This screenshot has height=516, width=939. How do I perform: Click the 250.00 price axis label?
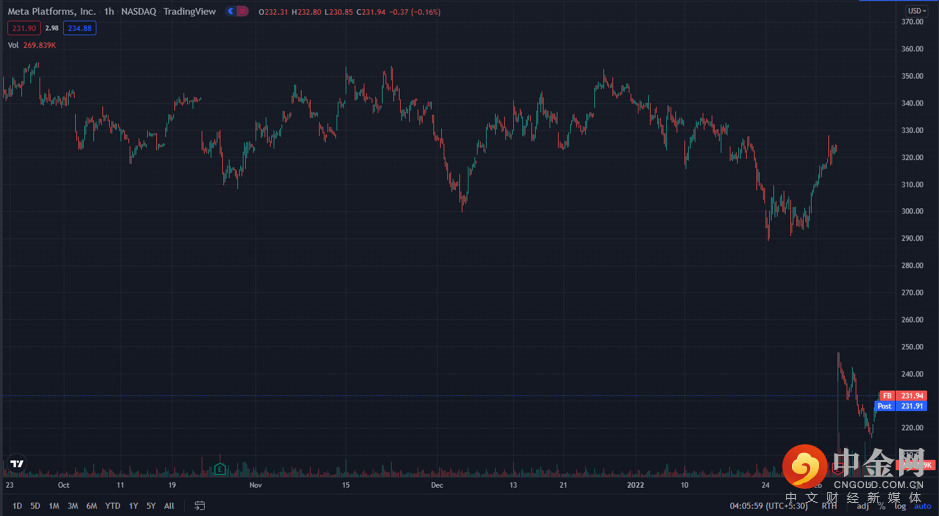click(912, 347)
